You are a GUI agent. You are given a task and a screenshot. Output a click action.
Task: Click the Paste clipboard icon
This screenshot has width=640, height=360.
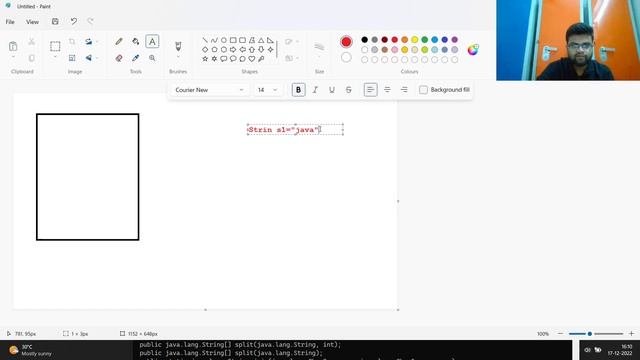(13, 46)
